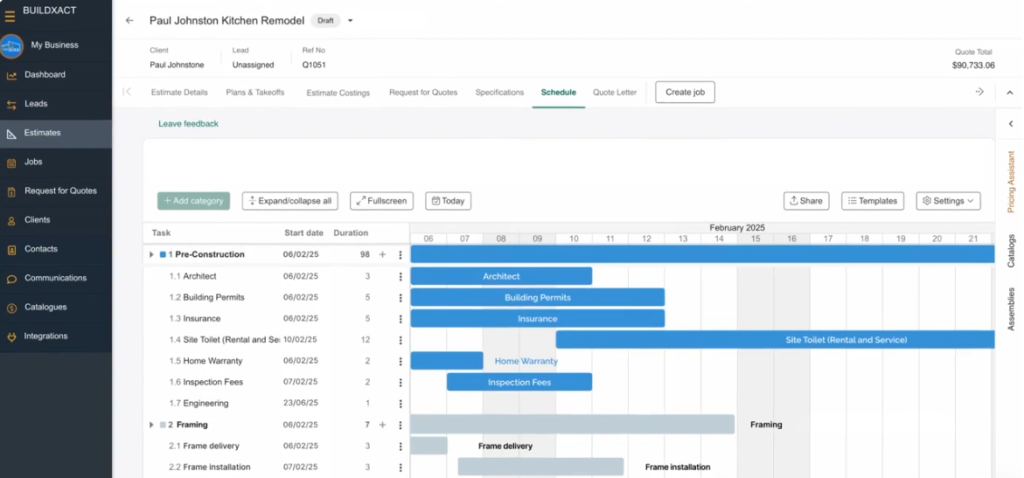Image resolution: width=1024 pixels, height=478 pixels.
Task: Click the blue Pre-Construction color square
Action: click(163, 255)
